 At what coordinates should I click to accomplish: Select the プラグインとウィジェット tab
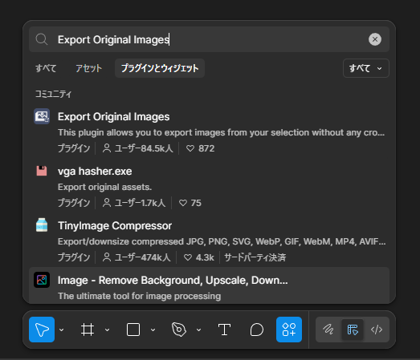160,68
